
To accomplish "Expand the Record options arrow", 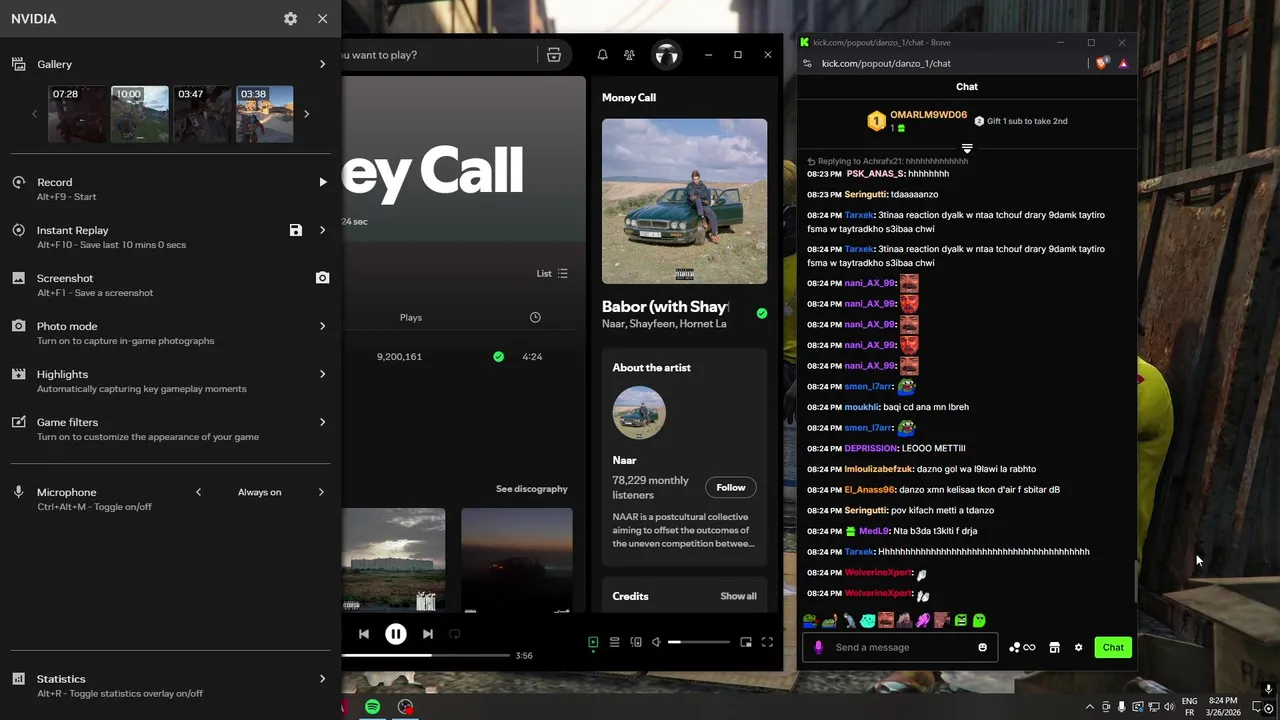I will point(322,182).
